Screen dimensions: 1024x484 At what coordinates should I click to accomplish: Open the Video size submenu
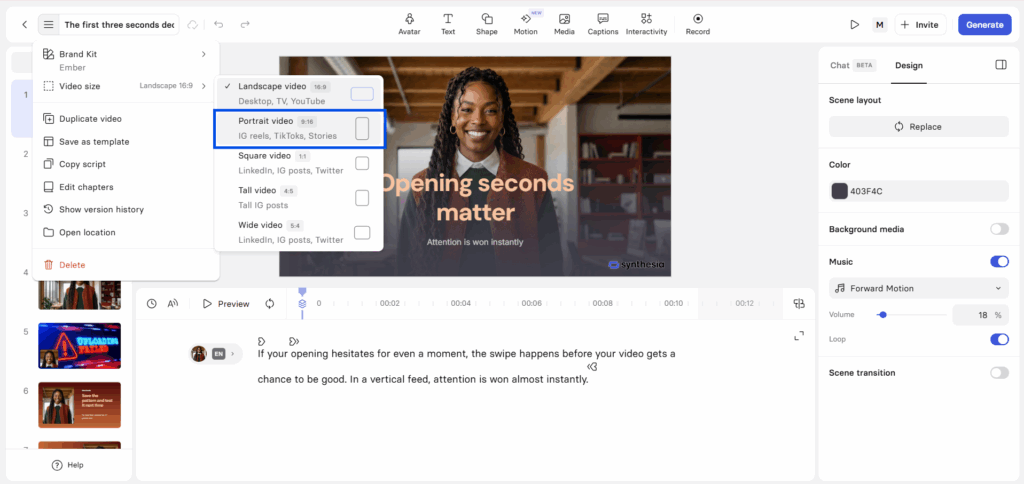pyautogui.click(x=125, y=86)
